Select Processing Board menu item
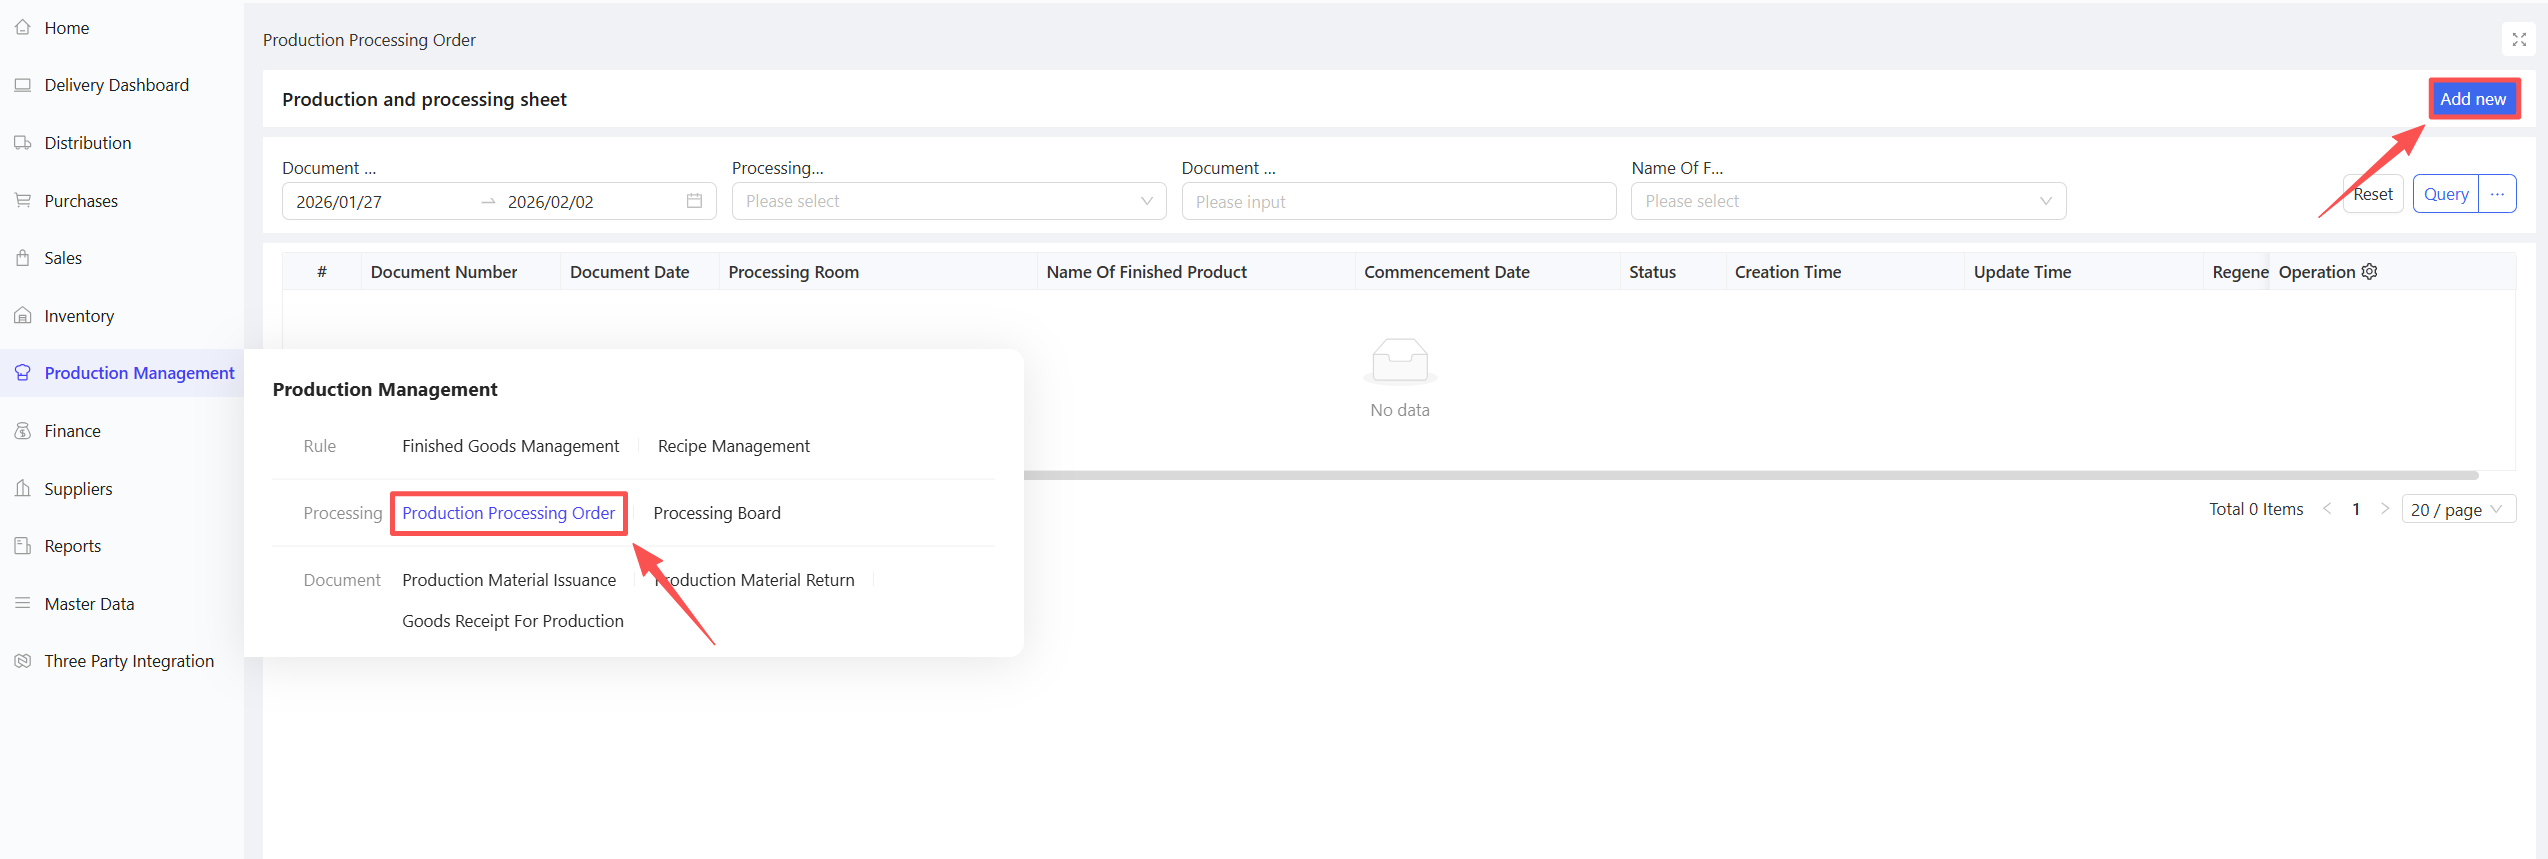 716,513
